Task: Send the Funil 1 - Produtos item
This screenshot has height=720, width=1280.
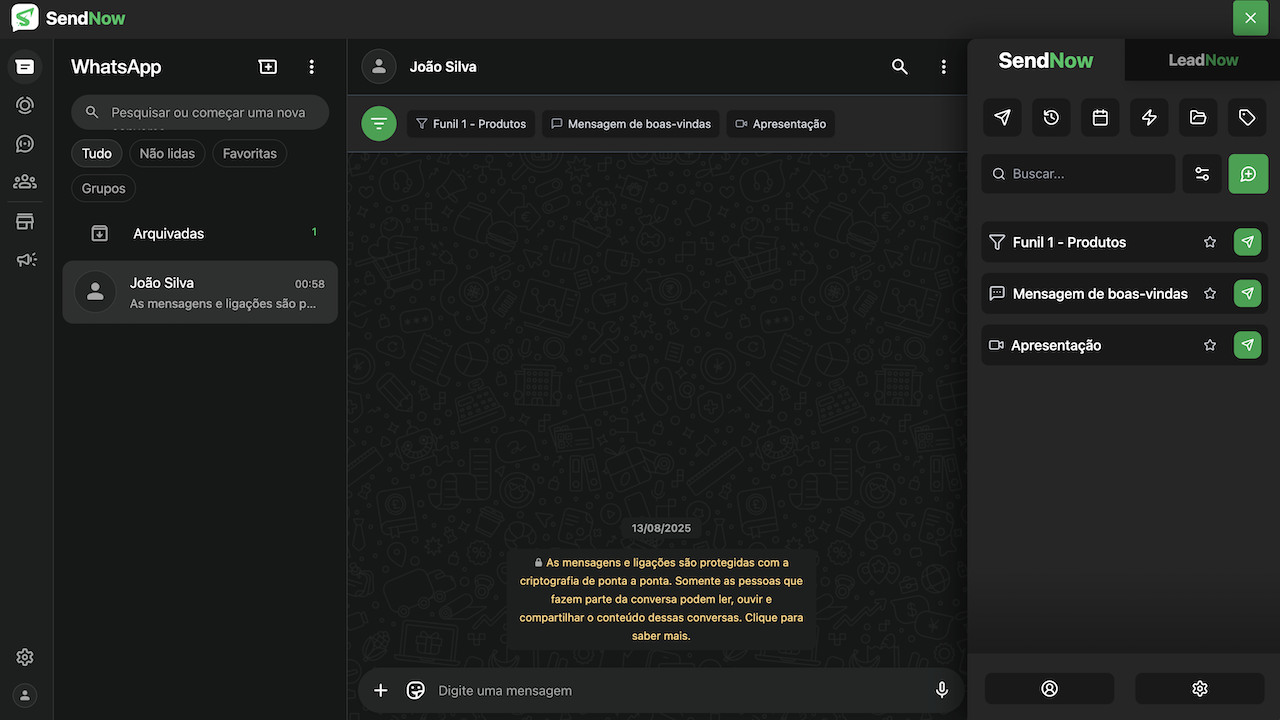Action: click(1247, 242)
